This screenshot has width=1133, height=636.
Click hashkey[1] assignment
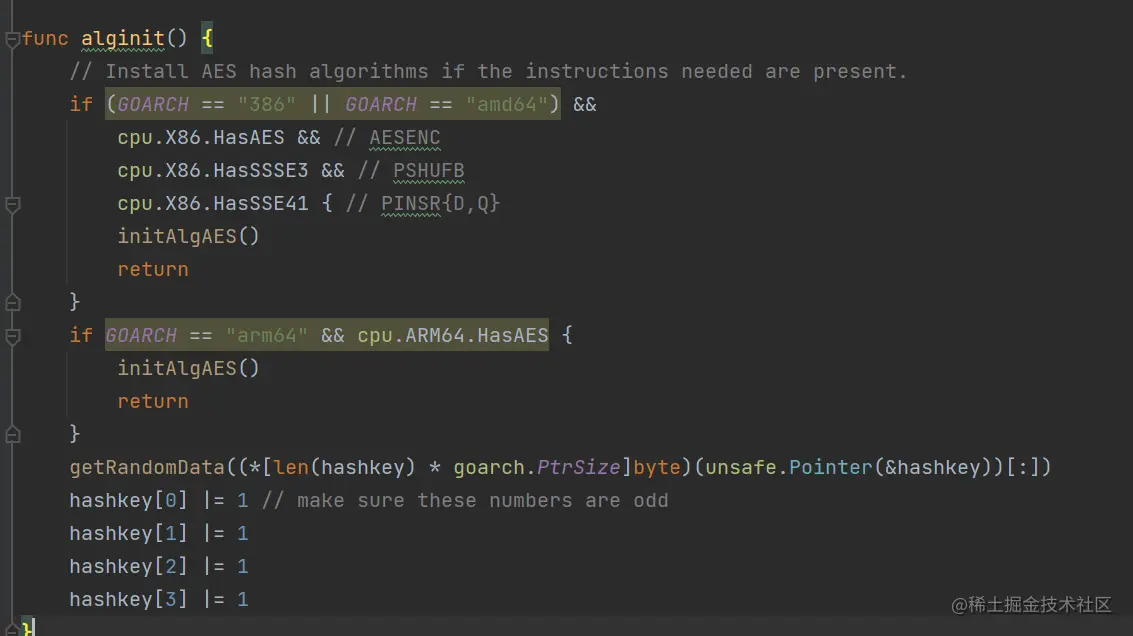click(x=159, y=533)
